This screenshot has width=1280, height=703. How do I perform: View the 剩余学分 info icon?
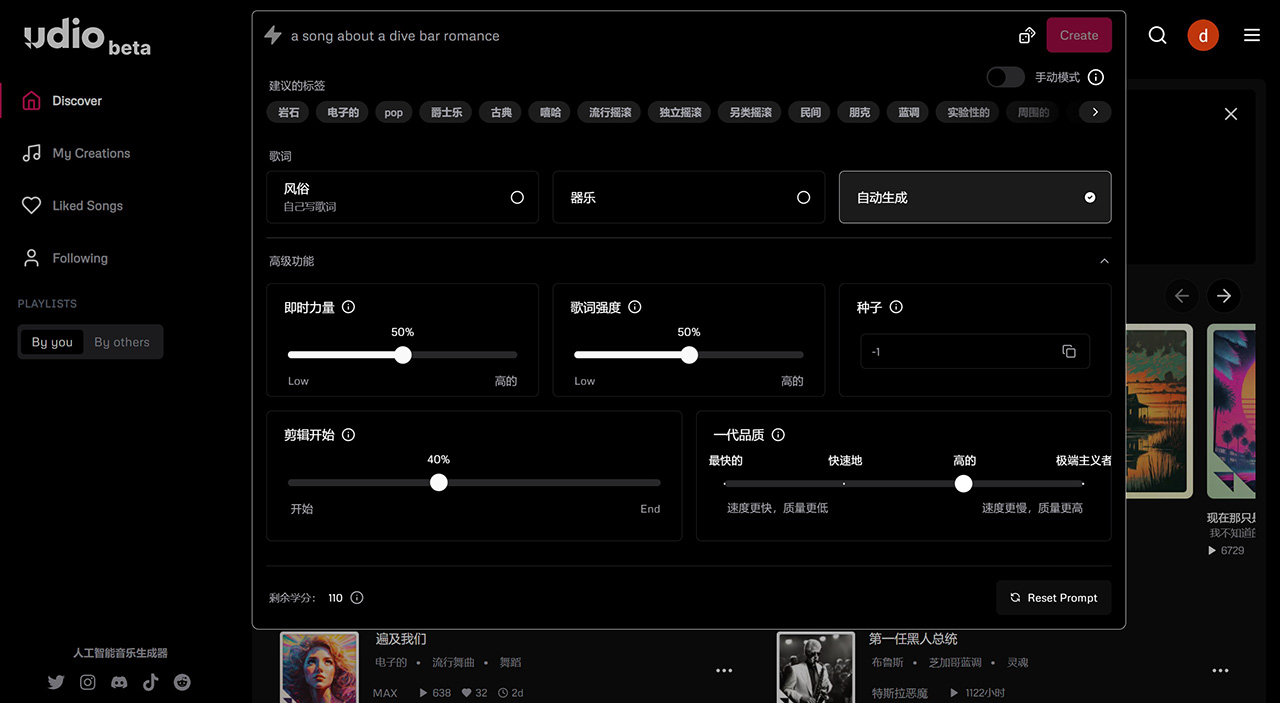pyautogui.click(x=356, y=597)
